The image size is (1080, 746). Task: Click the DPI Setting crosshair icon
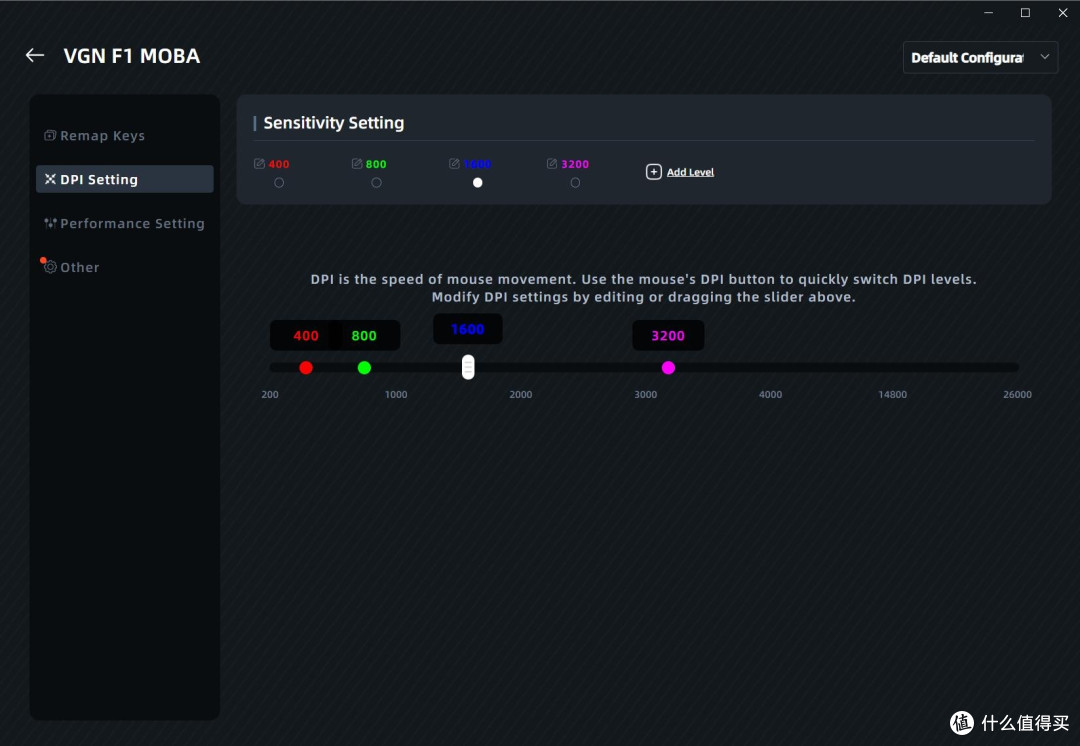click(x=50, y=179)
